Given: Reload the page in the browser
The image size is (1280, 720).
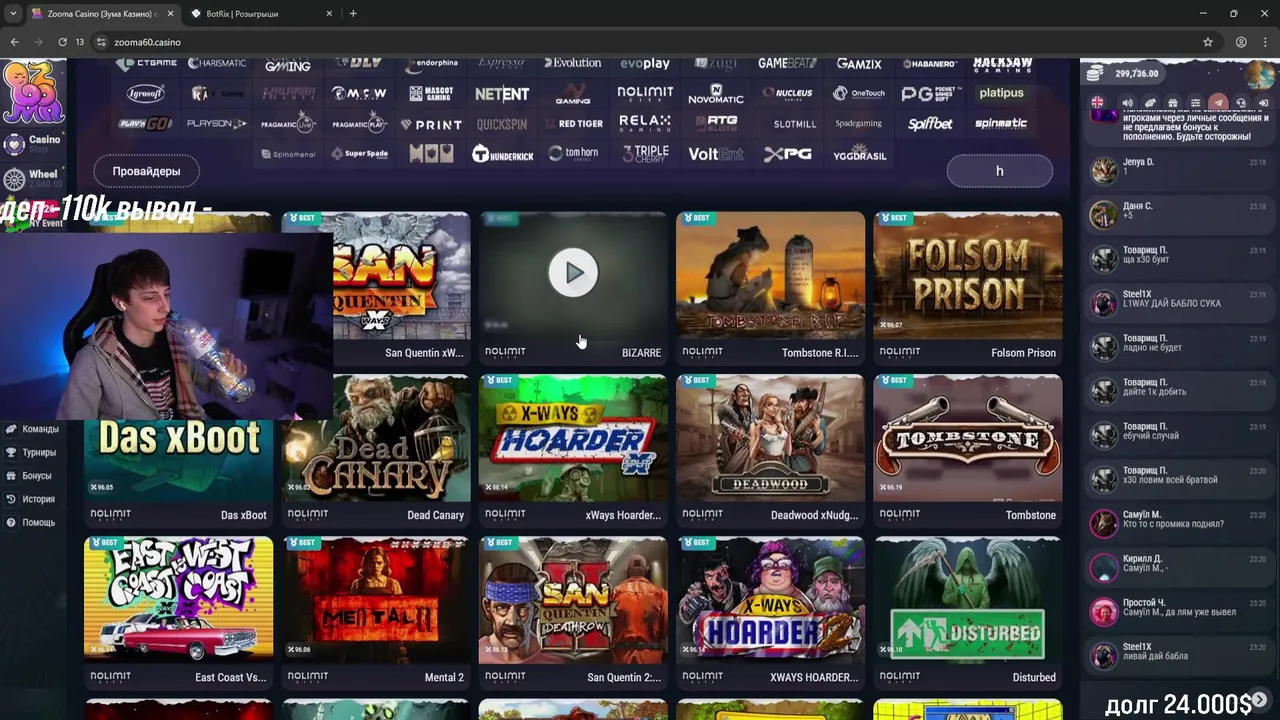Looking at the screenshot, I should pos(62,42).
